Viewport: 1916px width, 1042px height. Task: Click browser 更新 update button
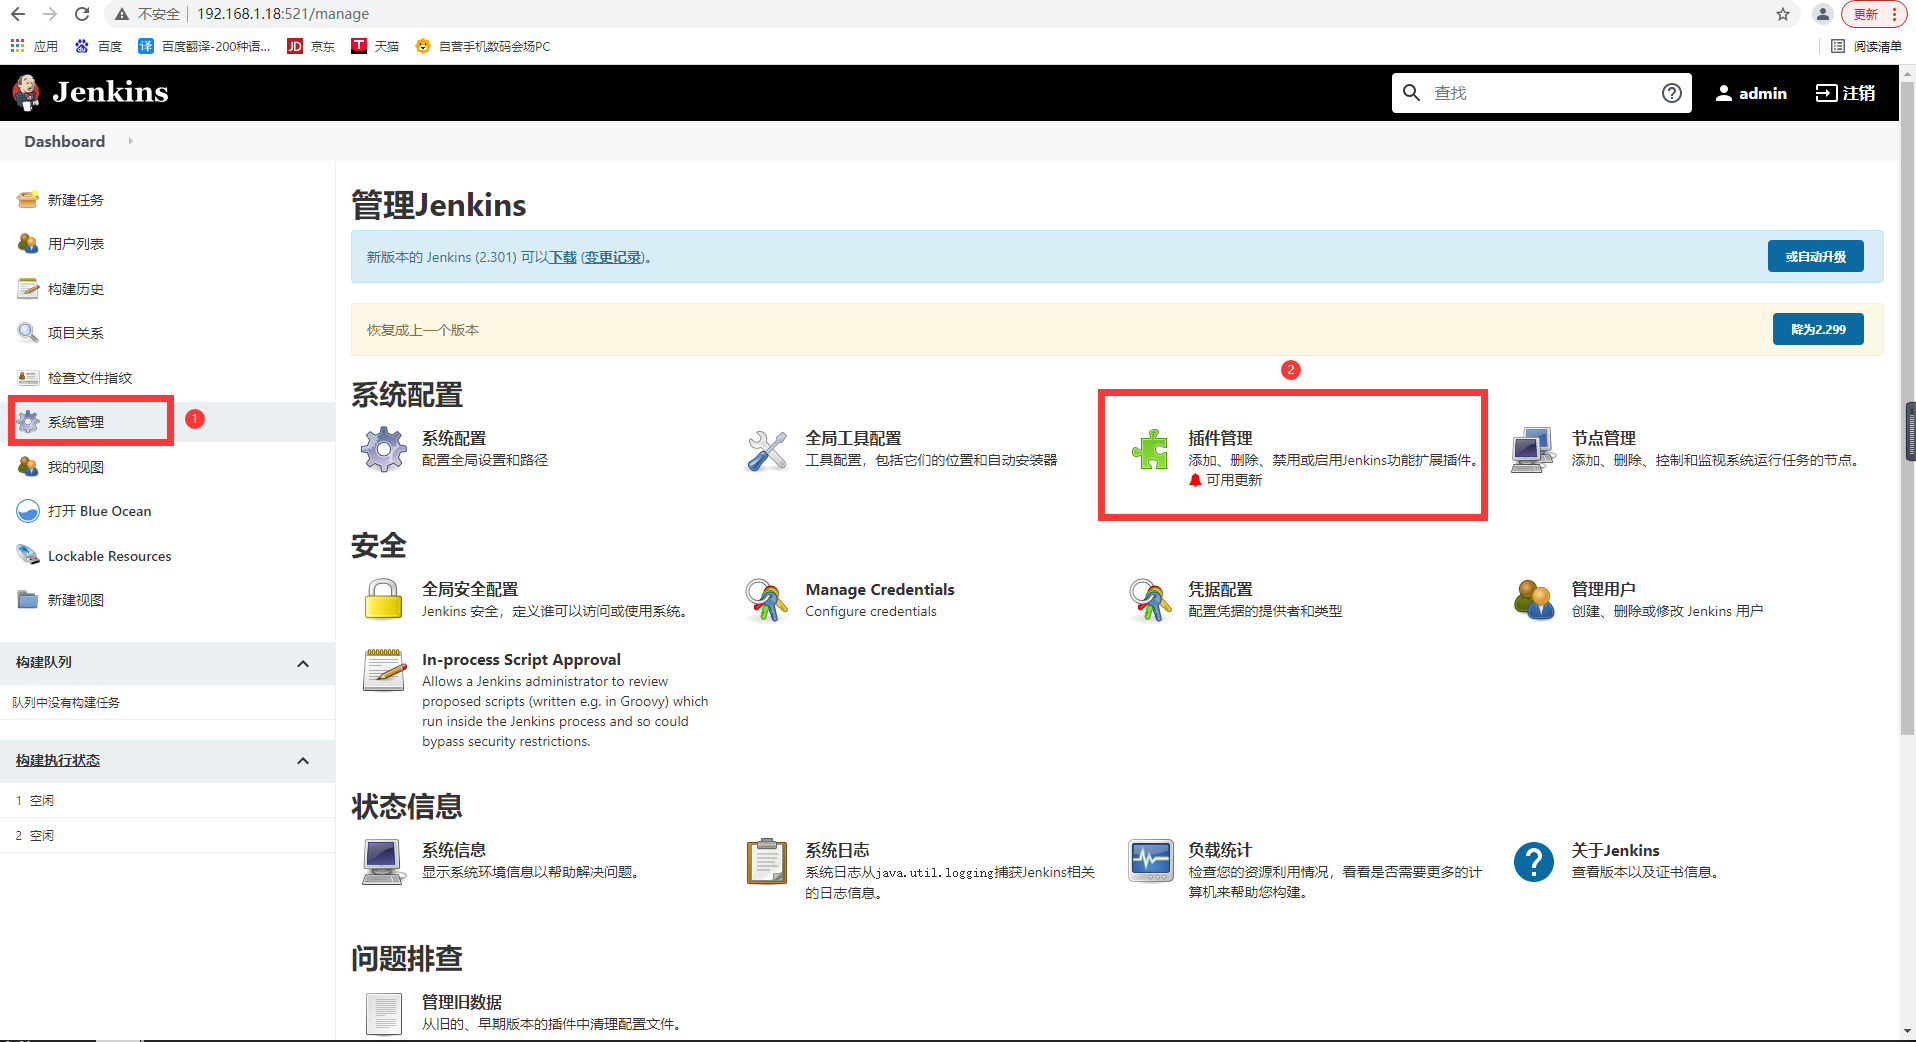(1874, 14)
